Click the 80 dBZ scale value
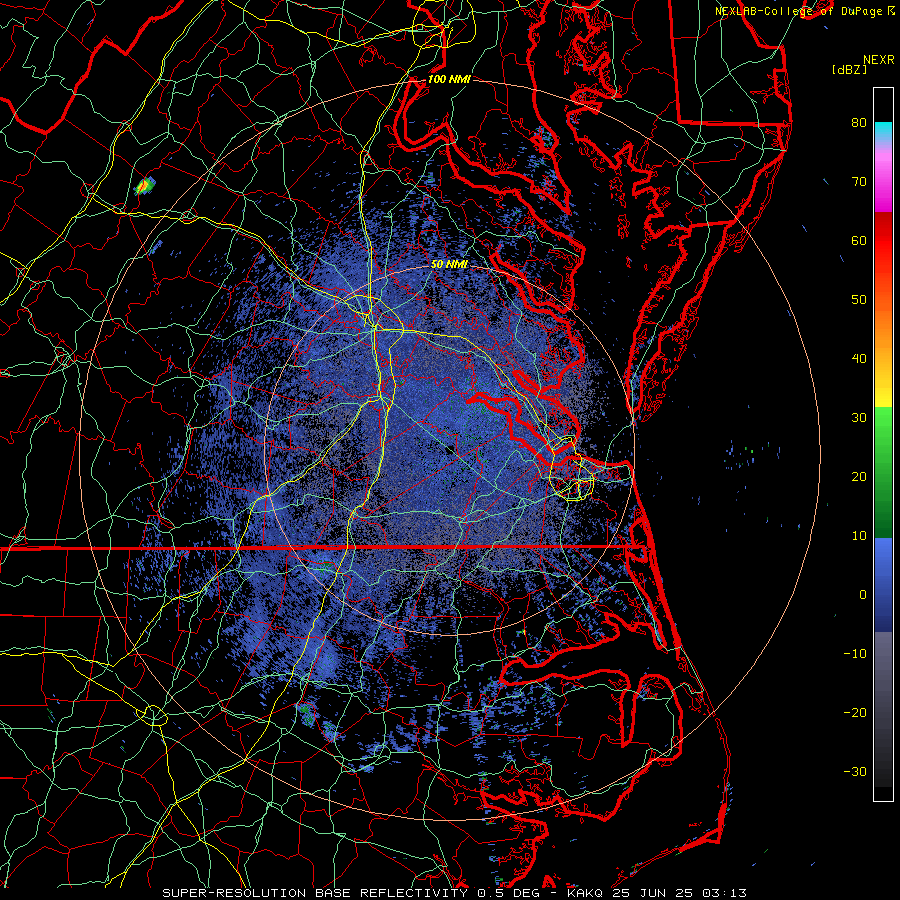The image size is (900, 900). coord(859,123)
